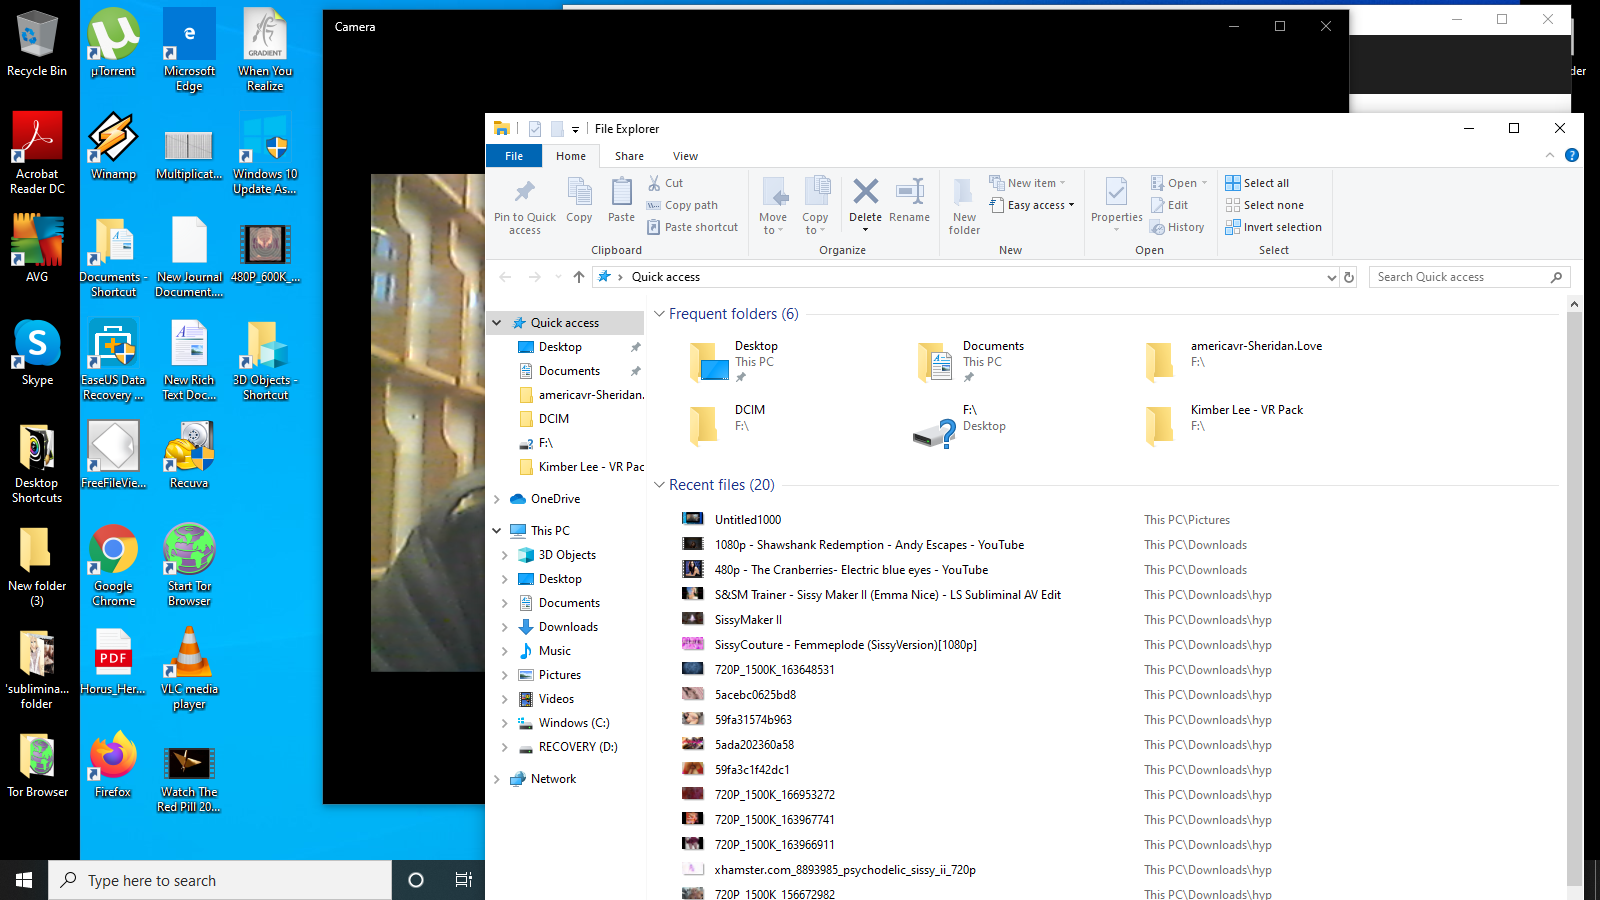
Task: Select RECOVERY (D:) drive in tree
Action: coord(578,747)
